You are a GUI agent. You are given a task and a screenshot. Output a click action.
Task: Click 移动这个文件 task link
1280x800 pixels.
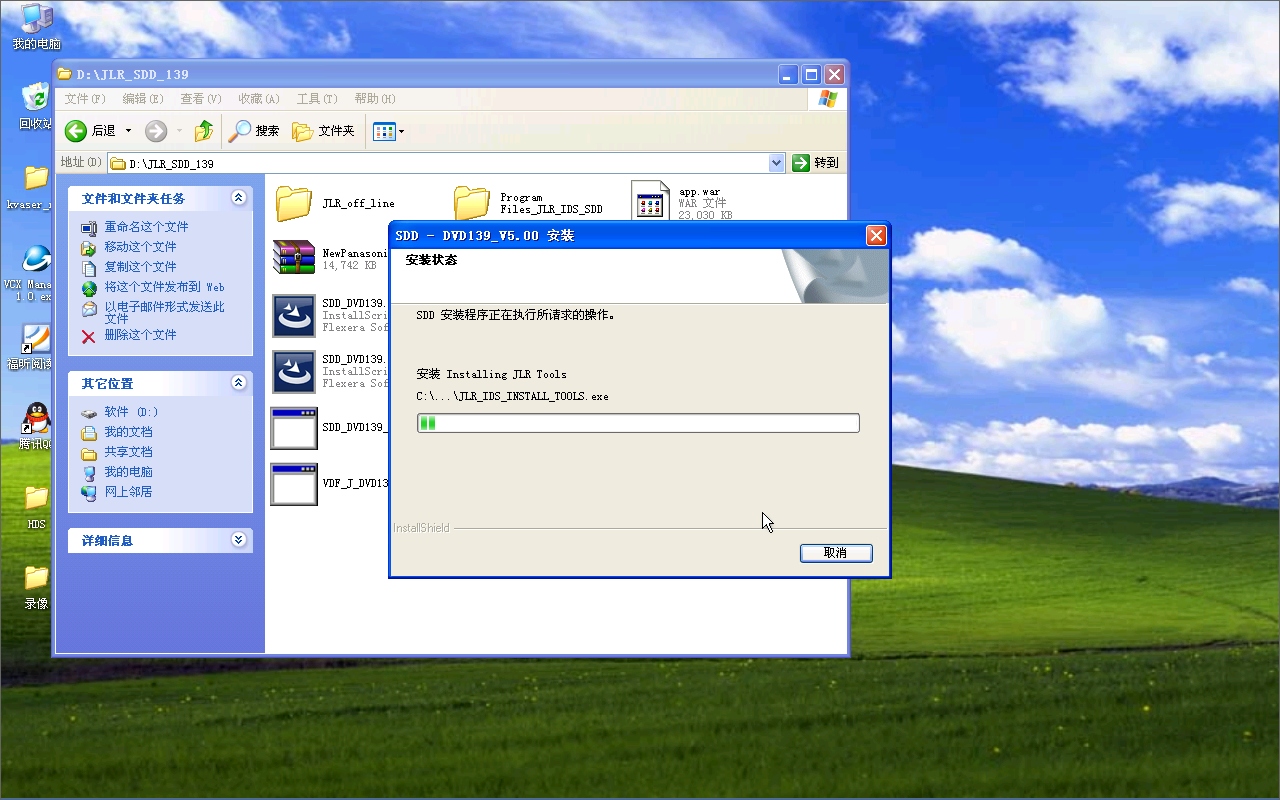click(x=140, y=247)
